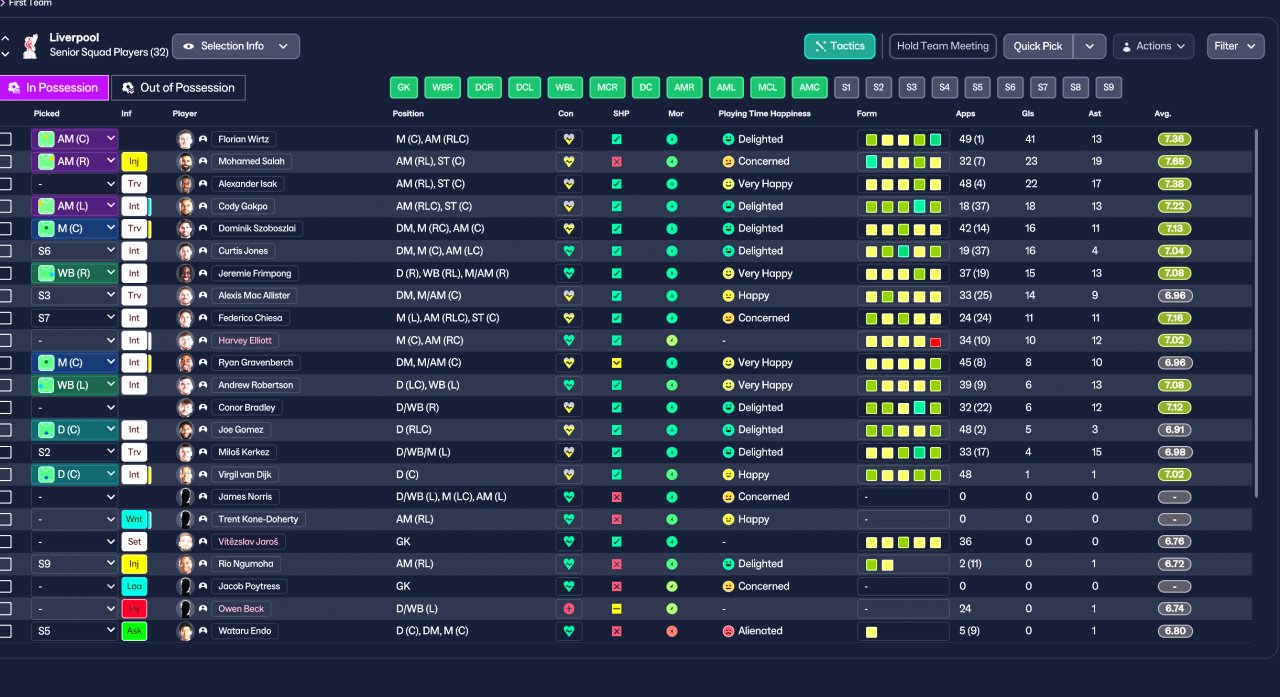
Task: Open Florian Wirtz's AM (C) picked dropdown
Action: point(75,139)
